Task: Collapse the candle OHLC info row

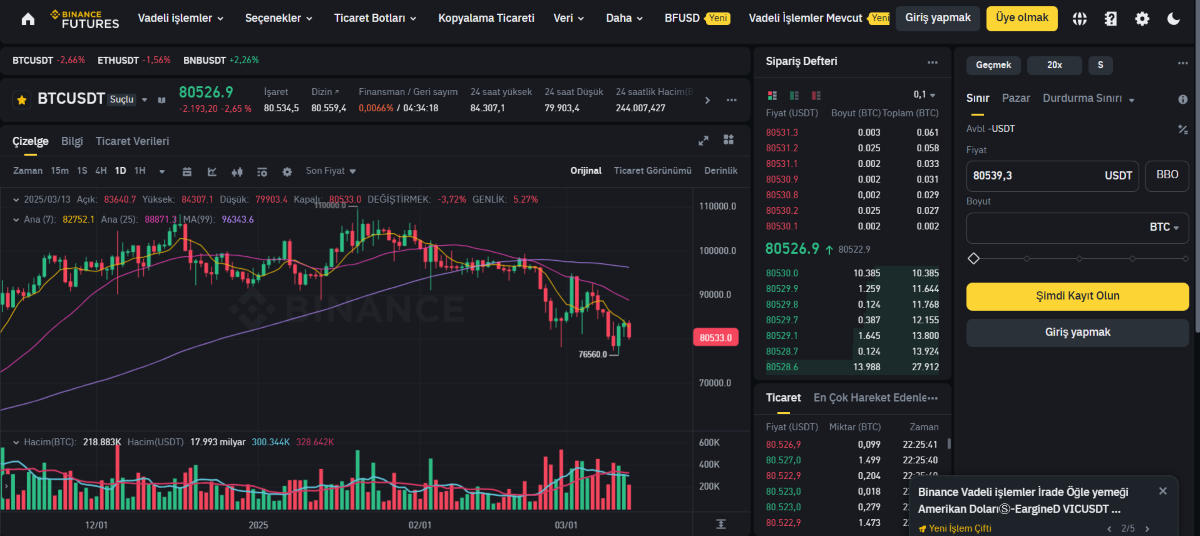Action: coord(16,199)
